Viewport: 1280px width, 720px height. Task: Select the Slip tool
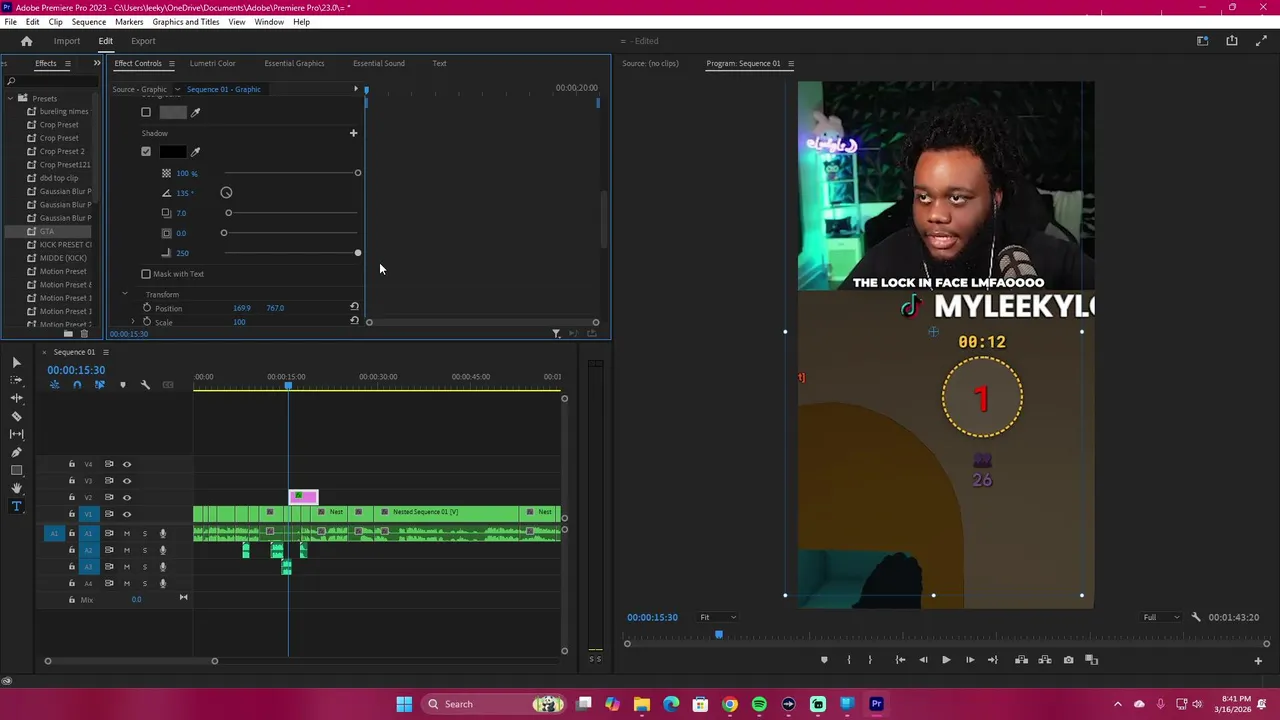point(16,434)
